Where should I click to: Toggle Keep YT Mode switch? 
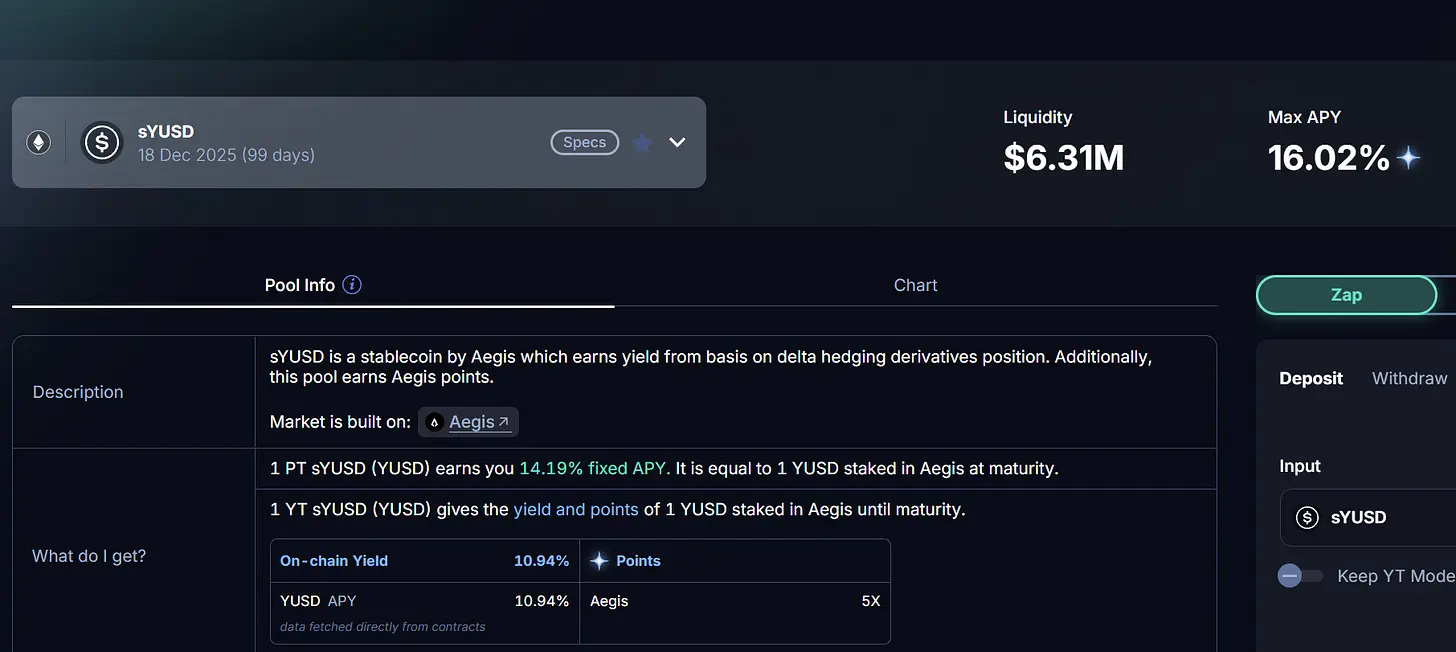click(x=1300, y=576)
